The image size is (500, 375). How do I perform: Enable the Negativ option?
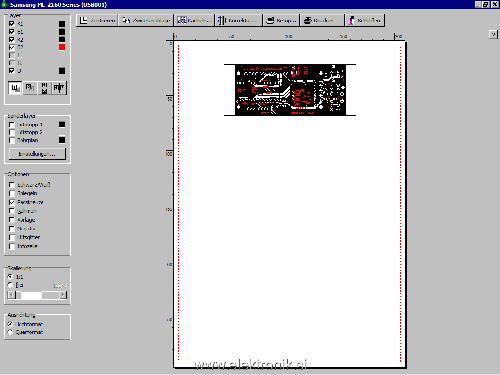[x=12, y=229]
